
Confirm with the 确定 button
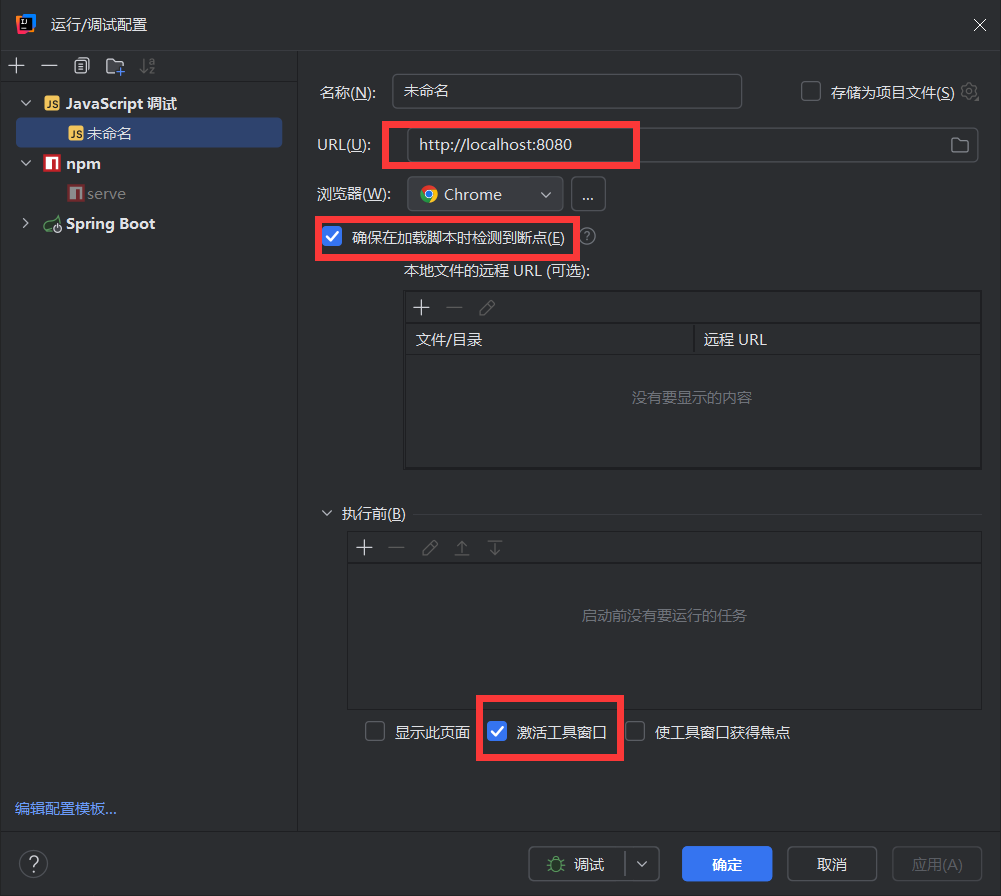click(x=727, y=864)
